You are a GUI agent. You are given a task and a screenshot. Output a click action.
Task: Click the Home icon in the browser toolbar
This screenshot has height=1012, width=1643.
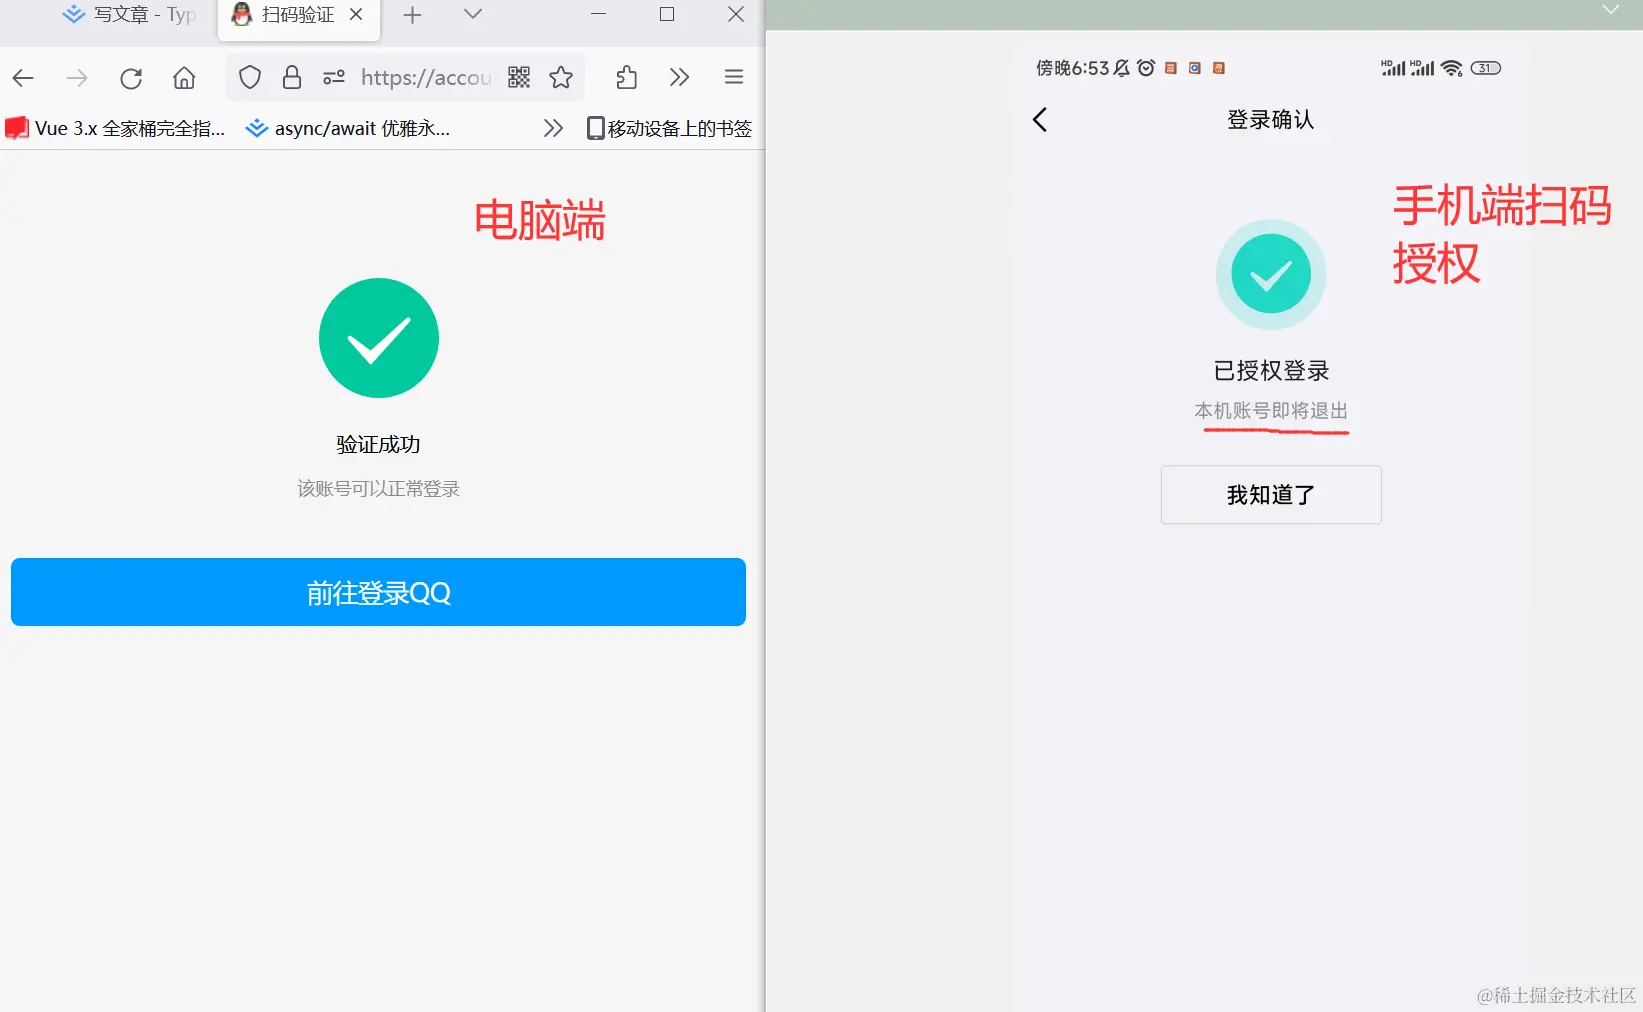tap(184, 77)
